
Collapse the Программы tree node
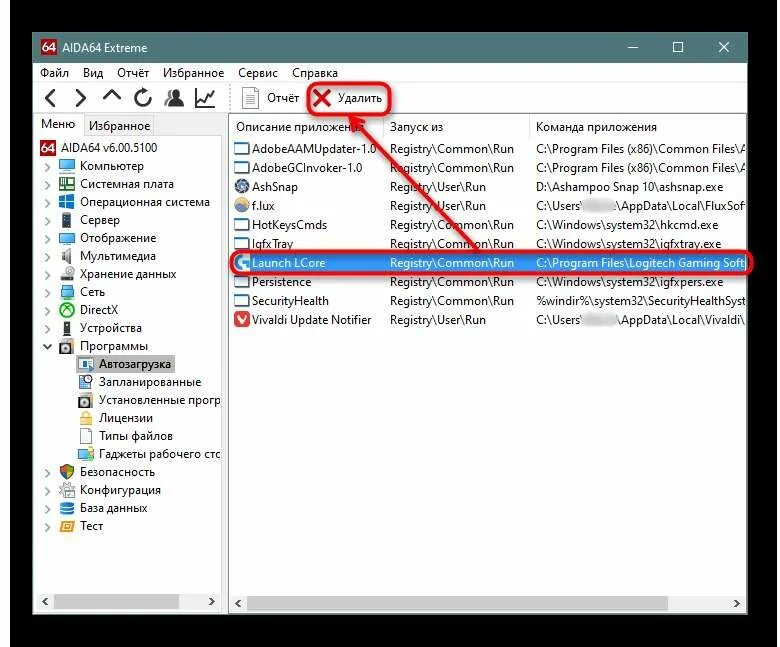coord(47,347)
